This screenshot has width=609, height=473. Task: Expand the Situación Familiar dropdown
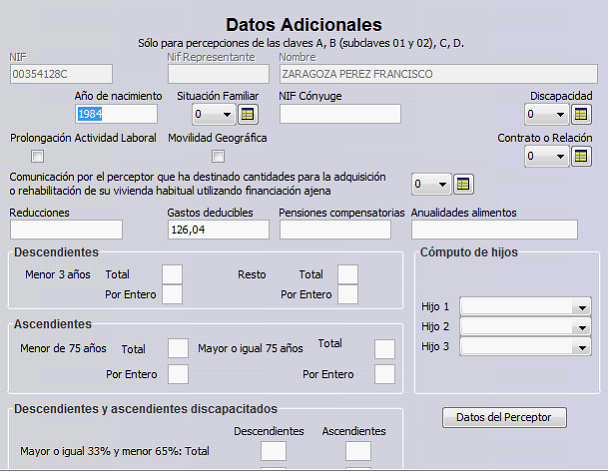tap(228, 114)
